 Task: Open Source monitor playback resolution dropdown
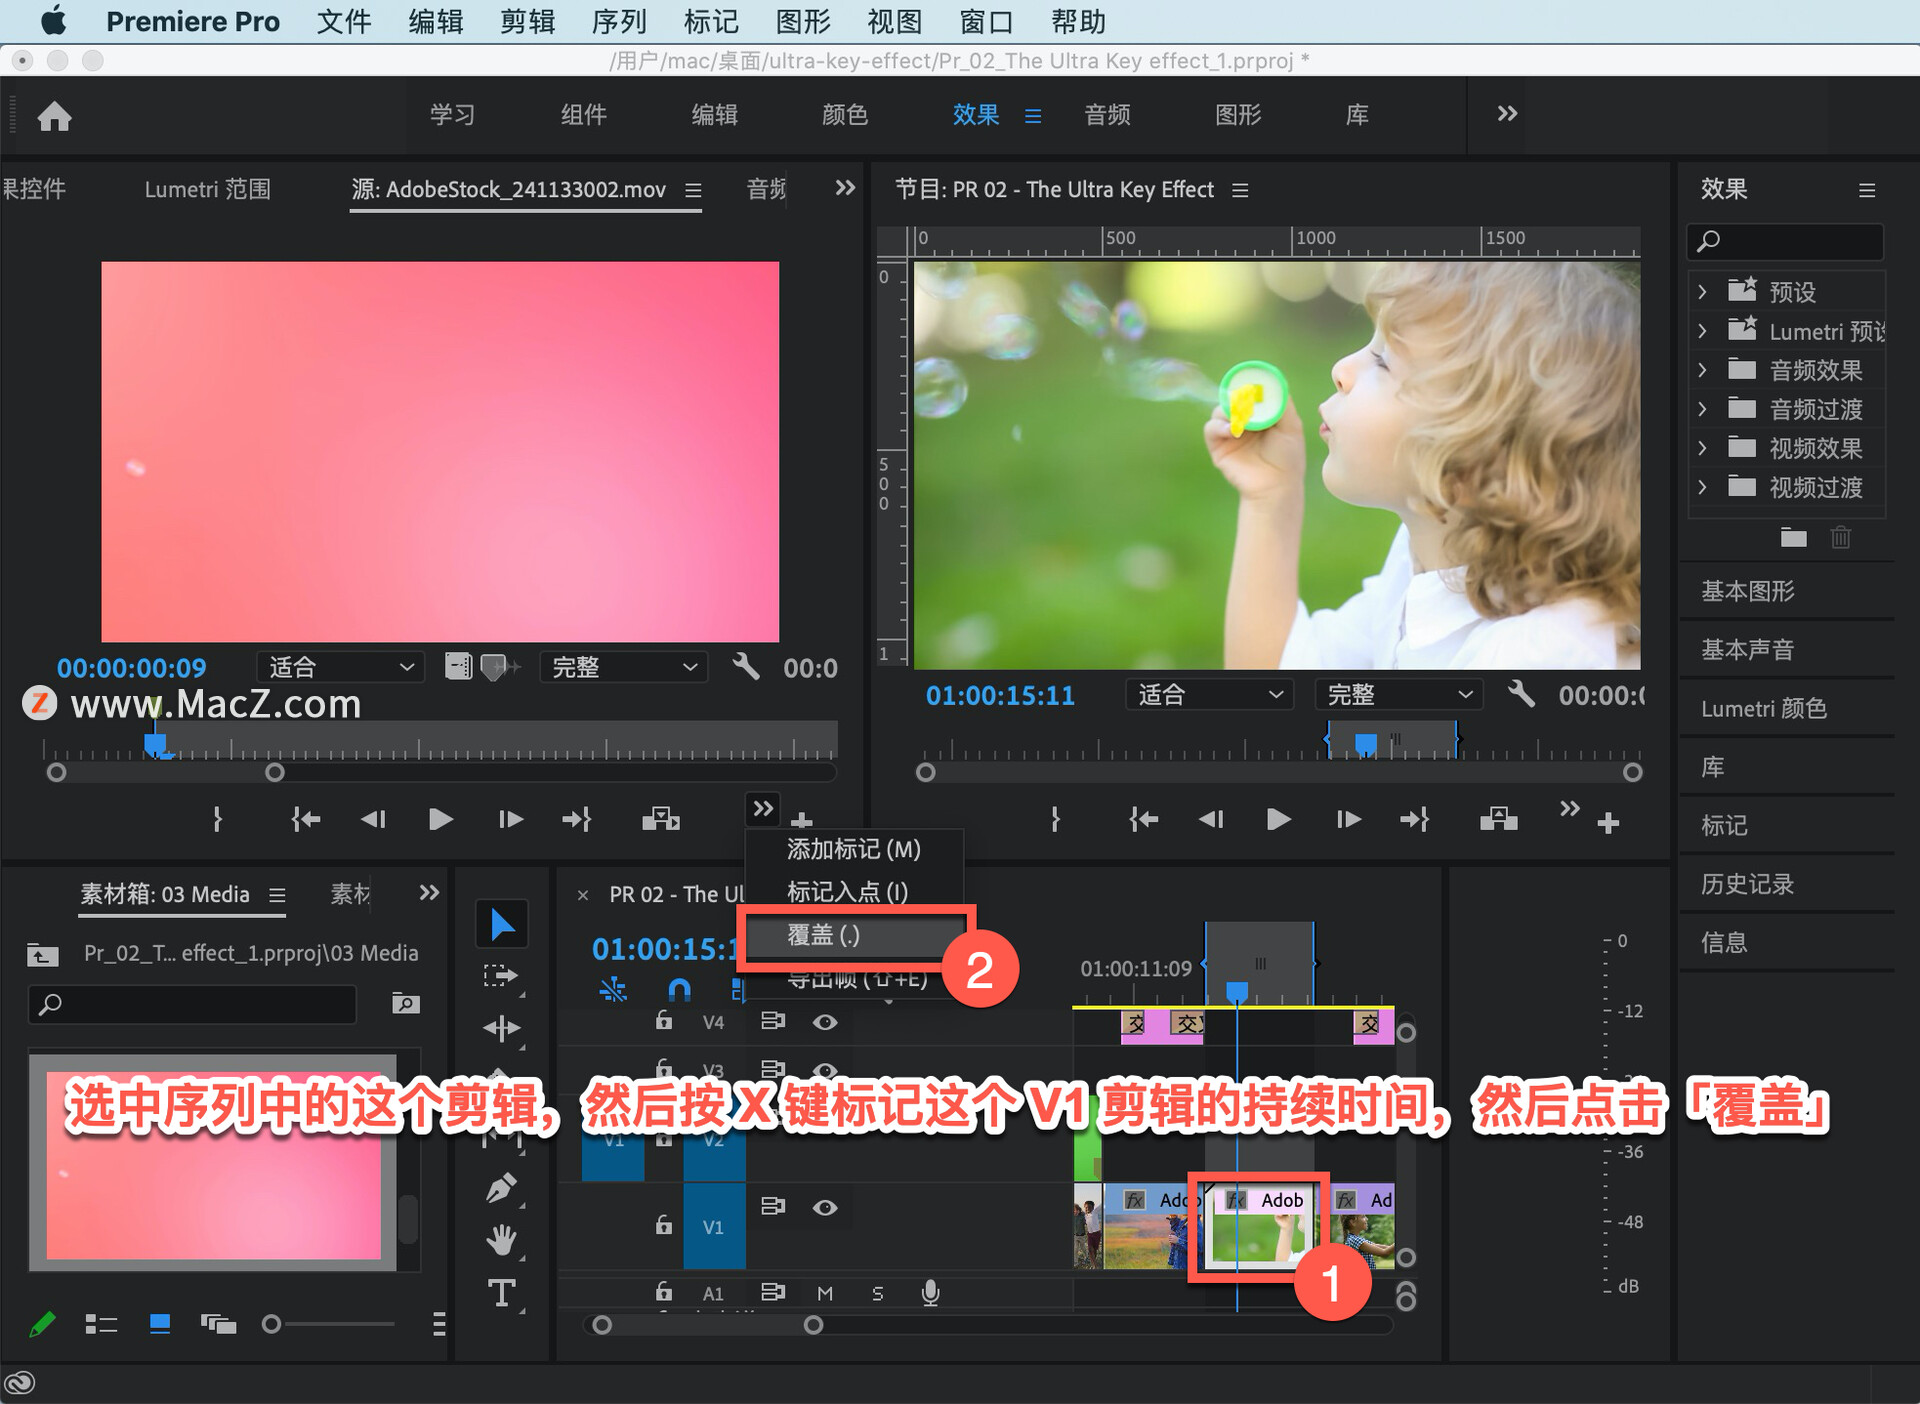(624, 667)
